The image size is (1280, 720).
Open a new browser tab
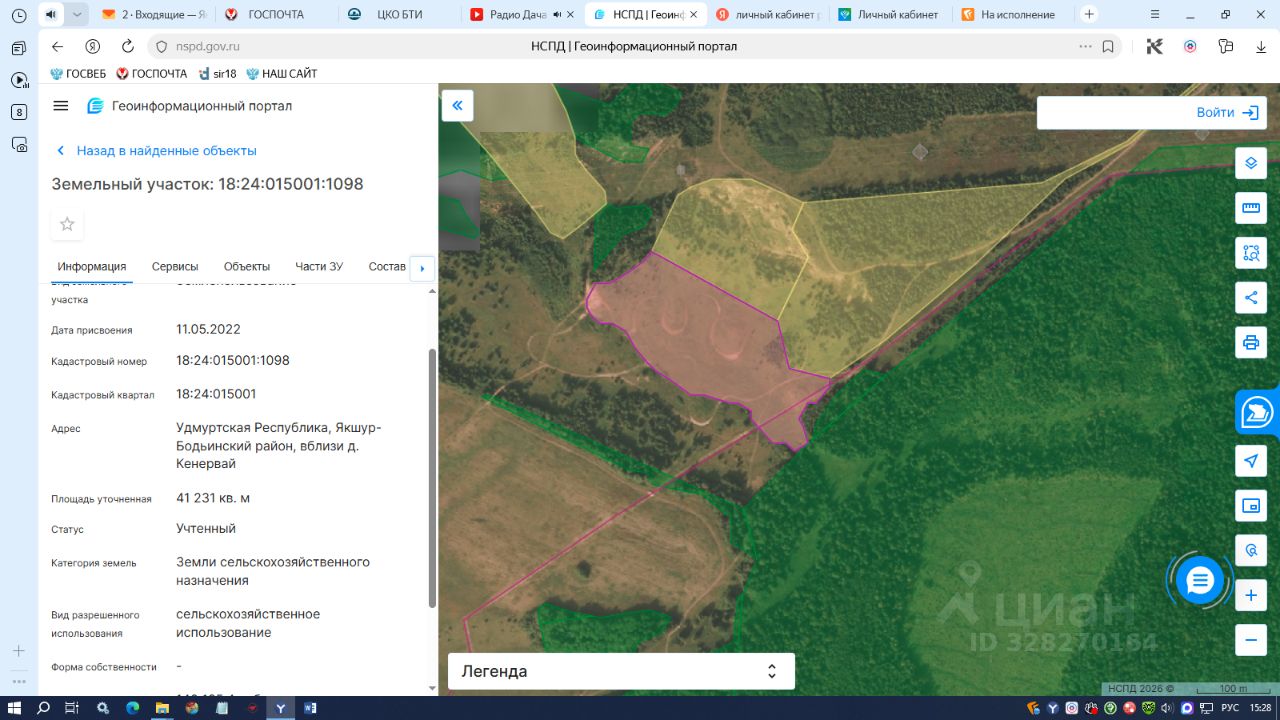1089,14
